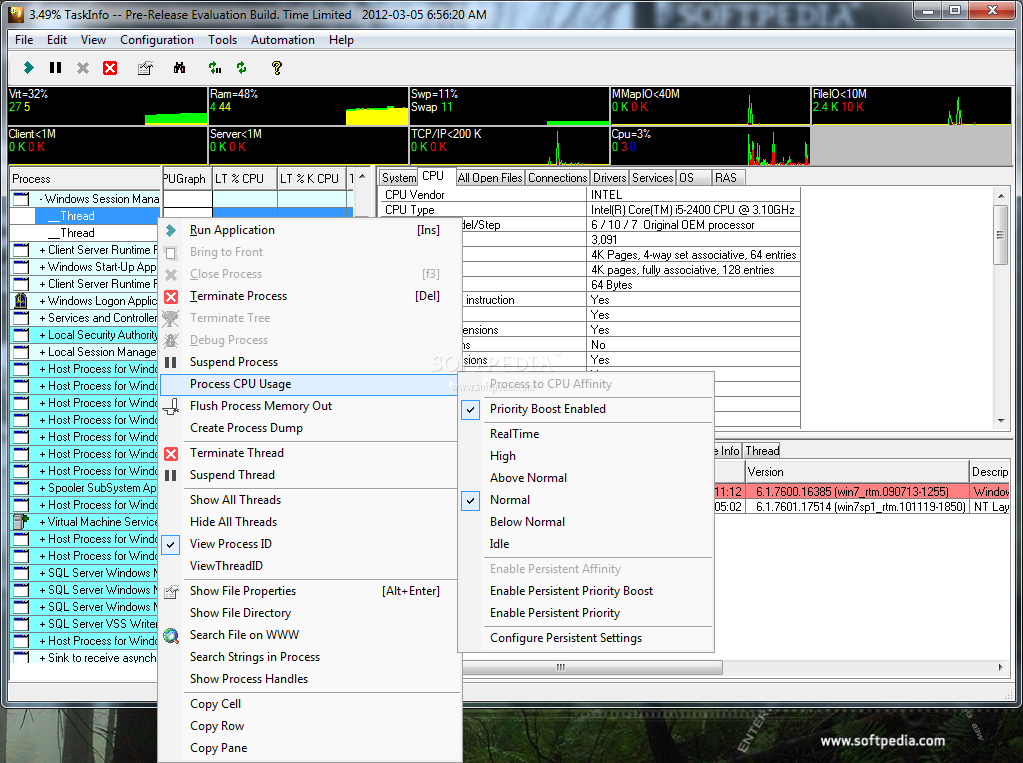Switch to the Drivers tab
Image resolution: width=1023 pixels, height=763 pixels.
[609, 178]
